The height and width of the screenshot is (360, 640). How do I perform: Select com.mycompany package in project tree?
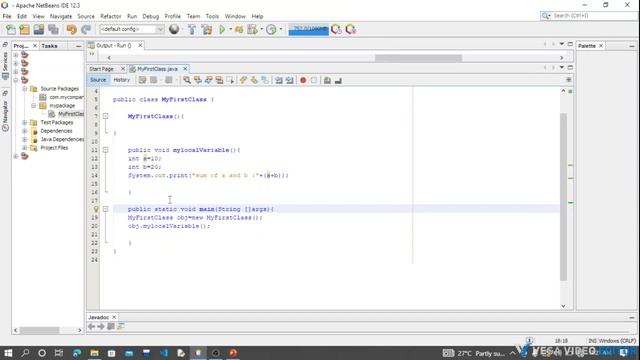click(66, 97)
